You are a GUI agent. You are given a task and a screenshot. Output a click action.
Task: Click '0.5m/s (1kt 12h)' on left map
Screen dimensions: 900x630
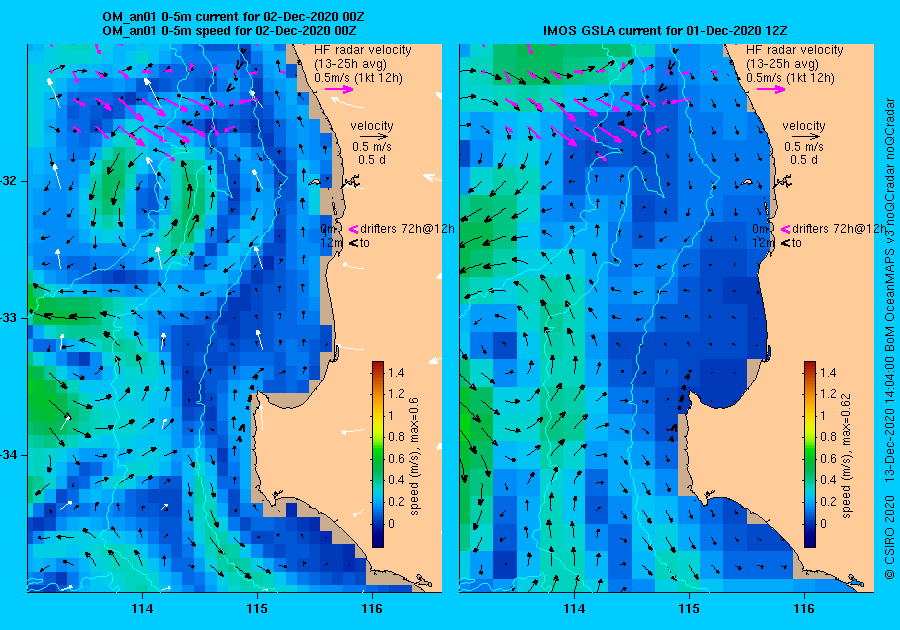358,78
